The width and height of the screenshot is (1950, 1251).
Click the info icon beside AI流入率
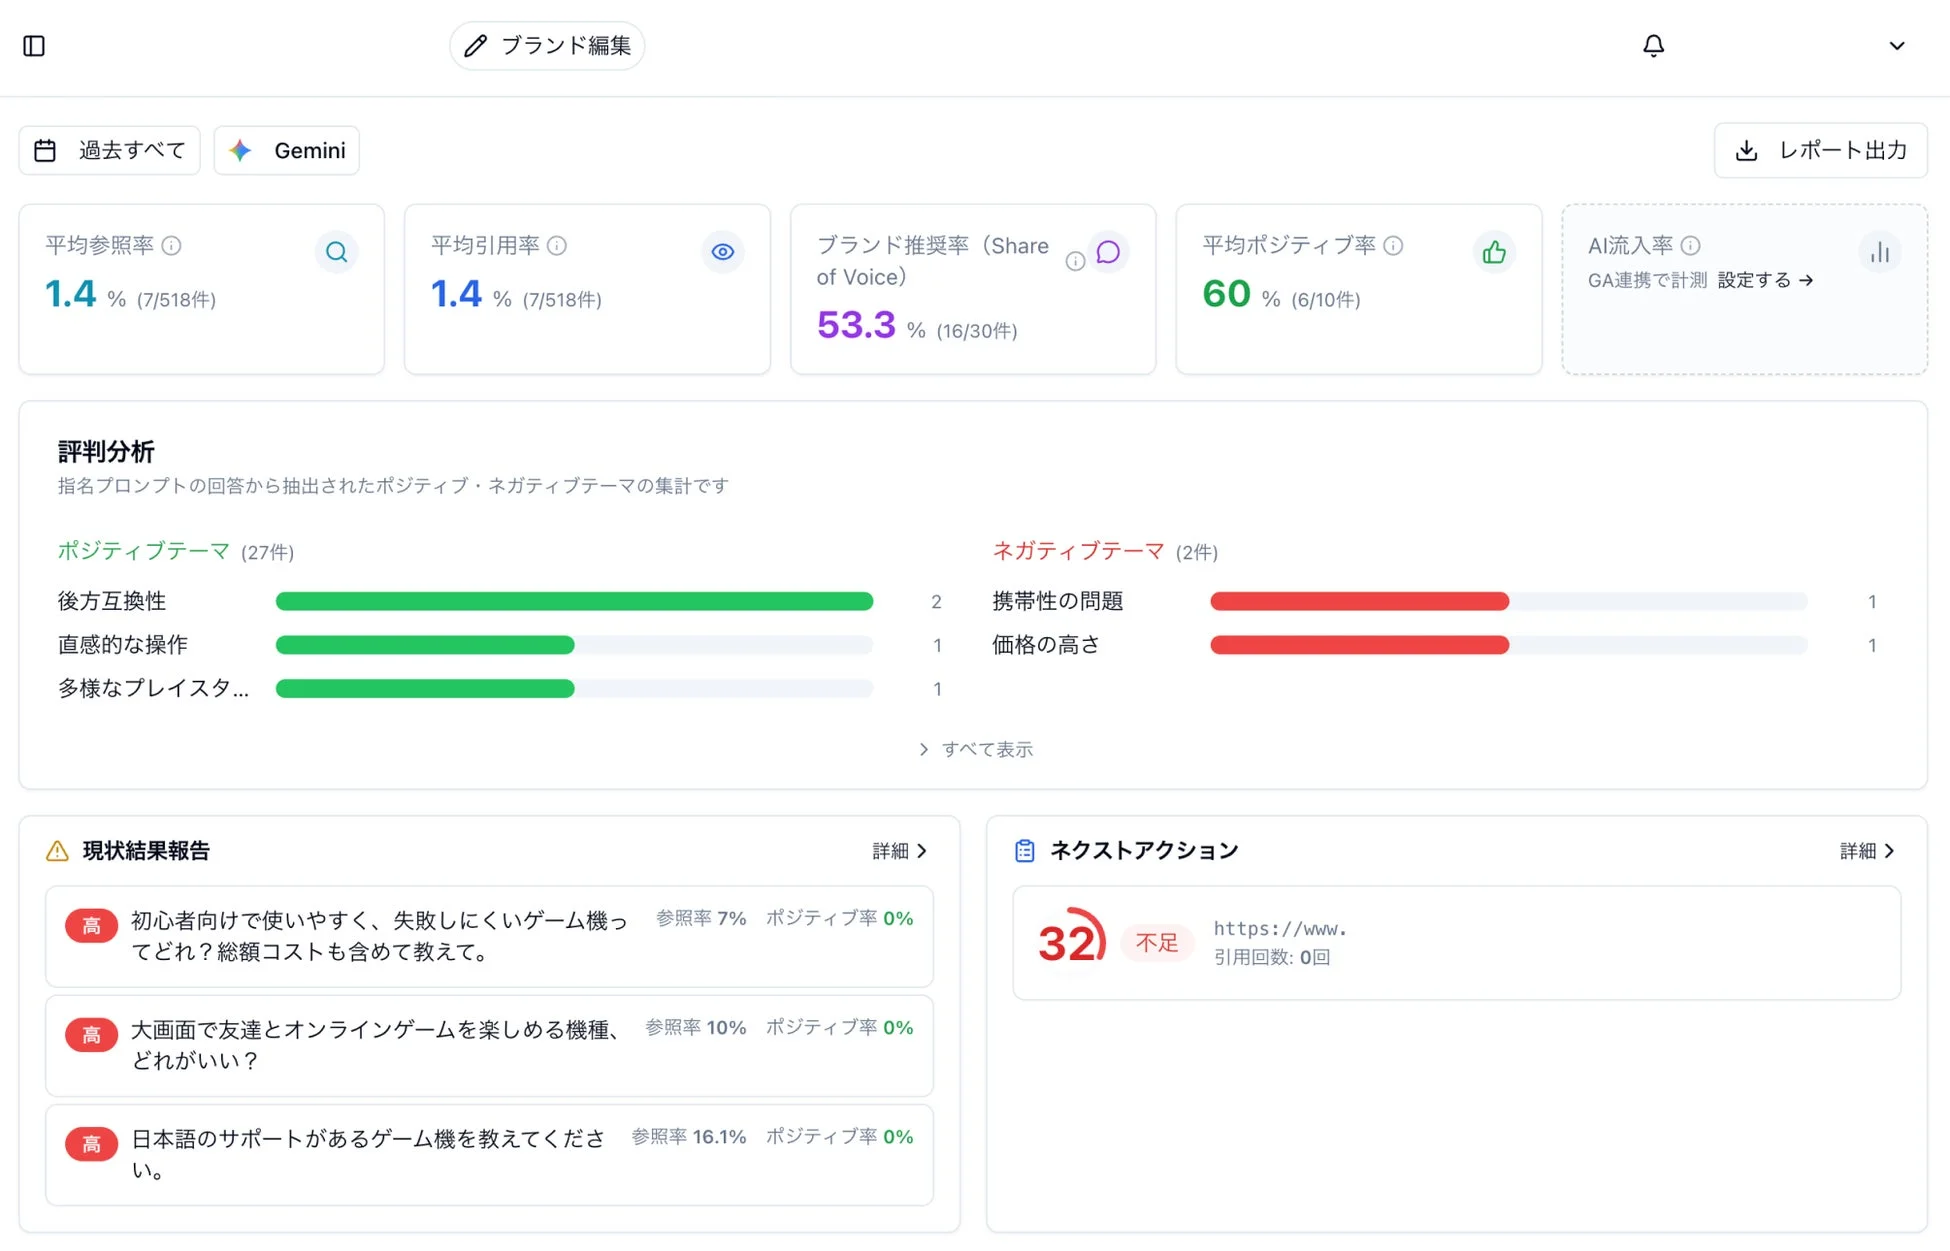tap(1691, 246)
